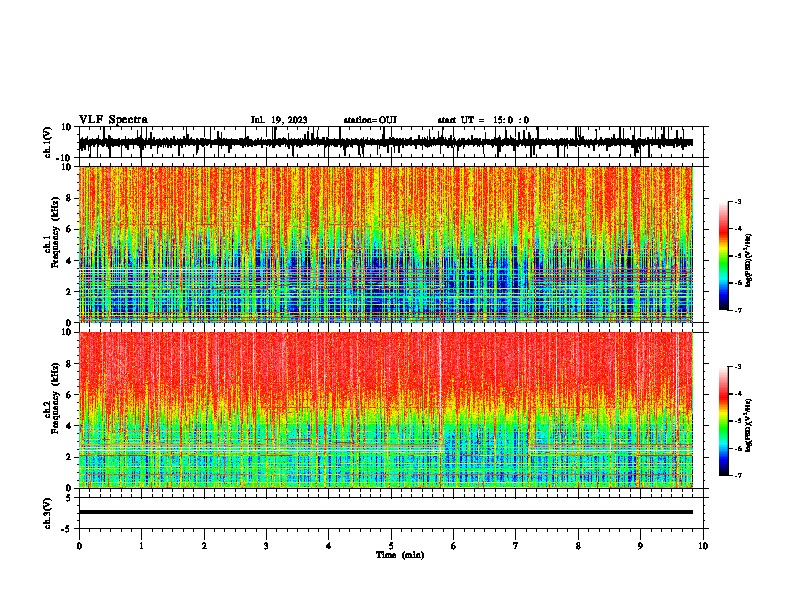Click the "-7" tick on ch.2 colorbar

[738, 475]
